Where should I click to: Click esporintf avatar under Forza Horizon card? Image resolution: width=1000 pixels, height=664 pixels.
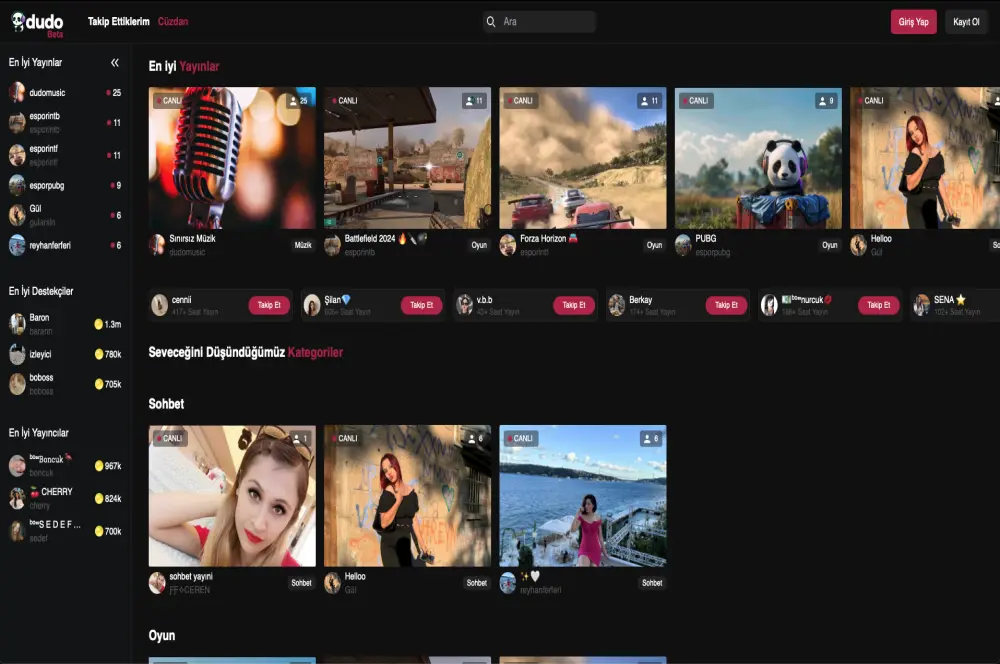click(x=508, y=245)
